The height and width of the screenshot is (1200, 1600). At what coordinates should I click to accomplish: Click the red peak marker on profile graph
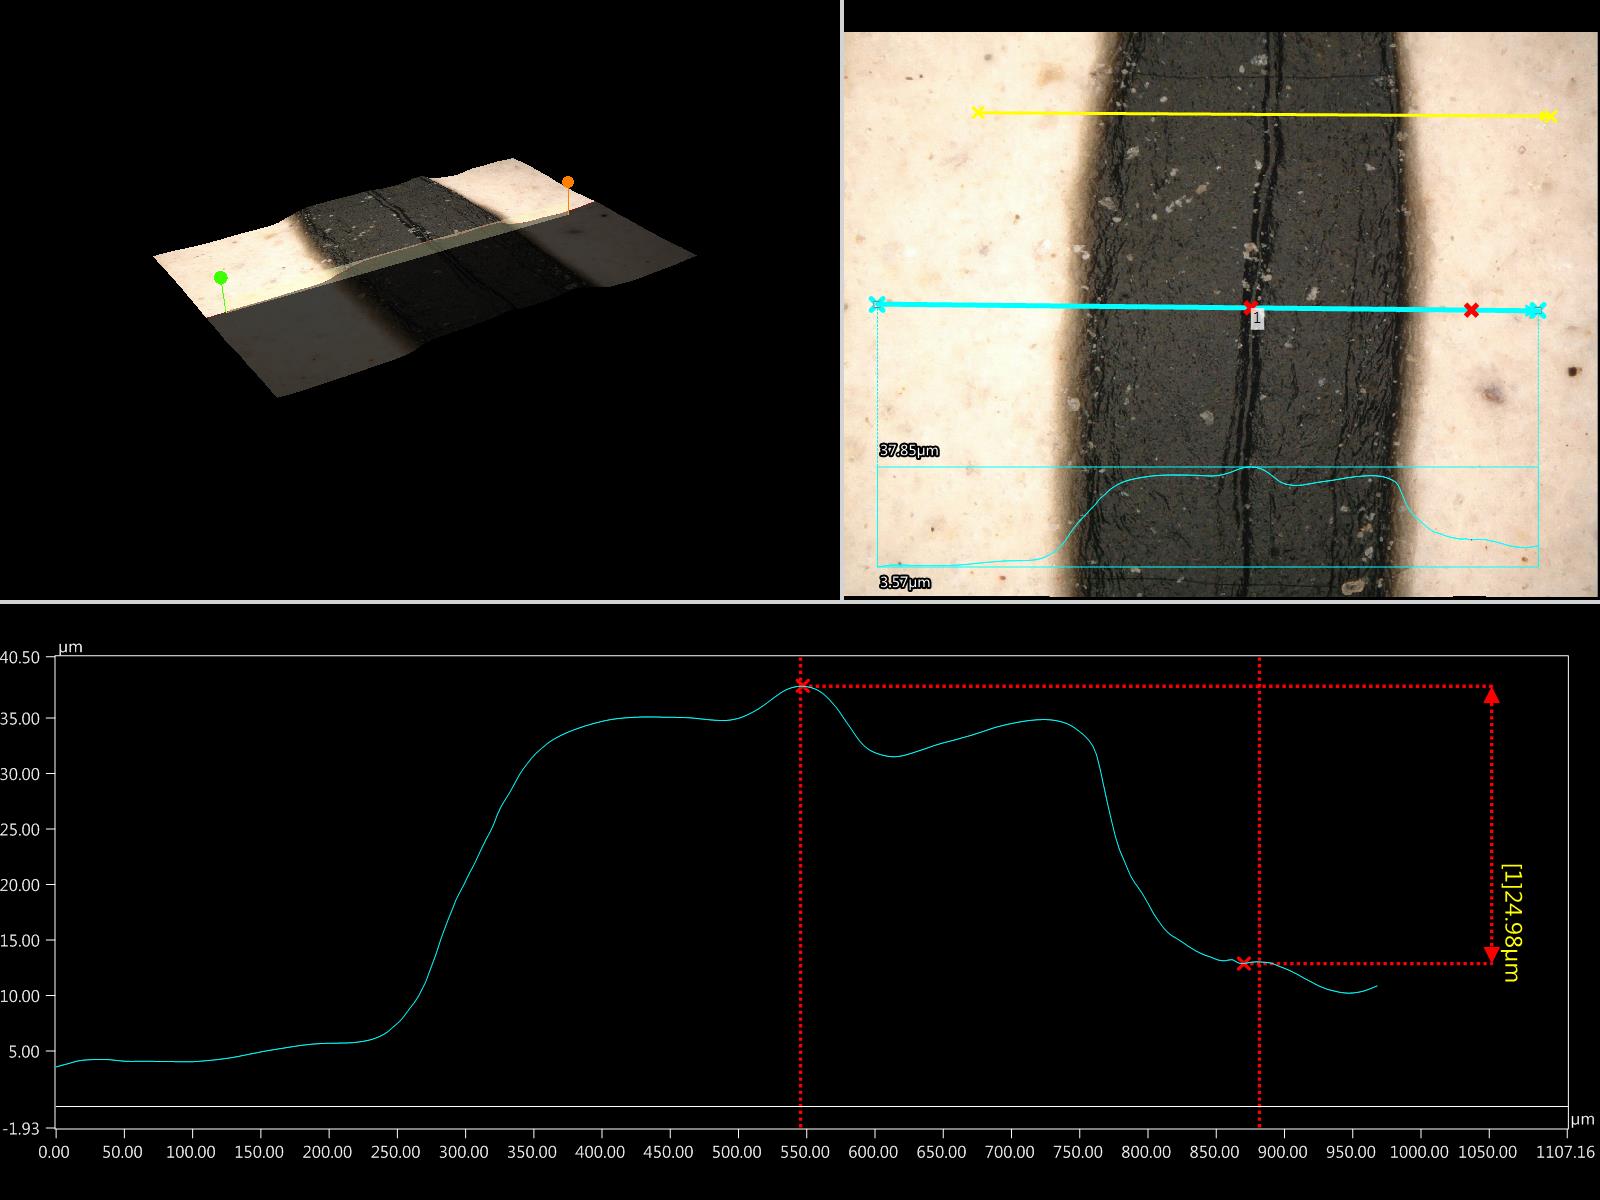point(802,685)
